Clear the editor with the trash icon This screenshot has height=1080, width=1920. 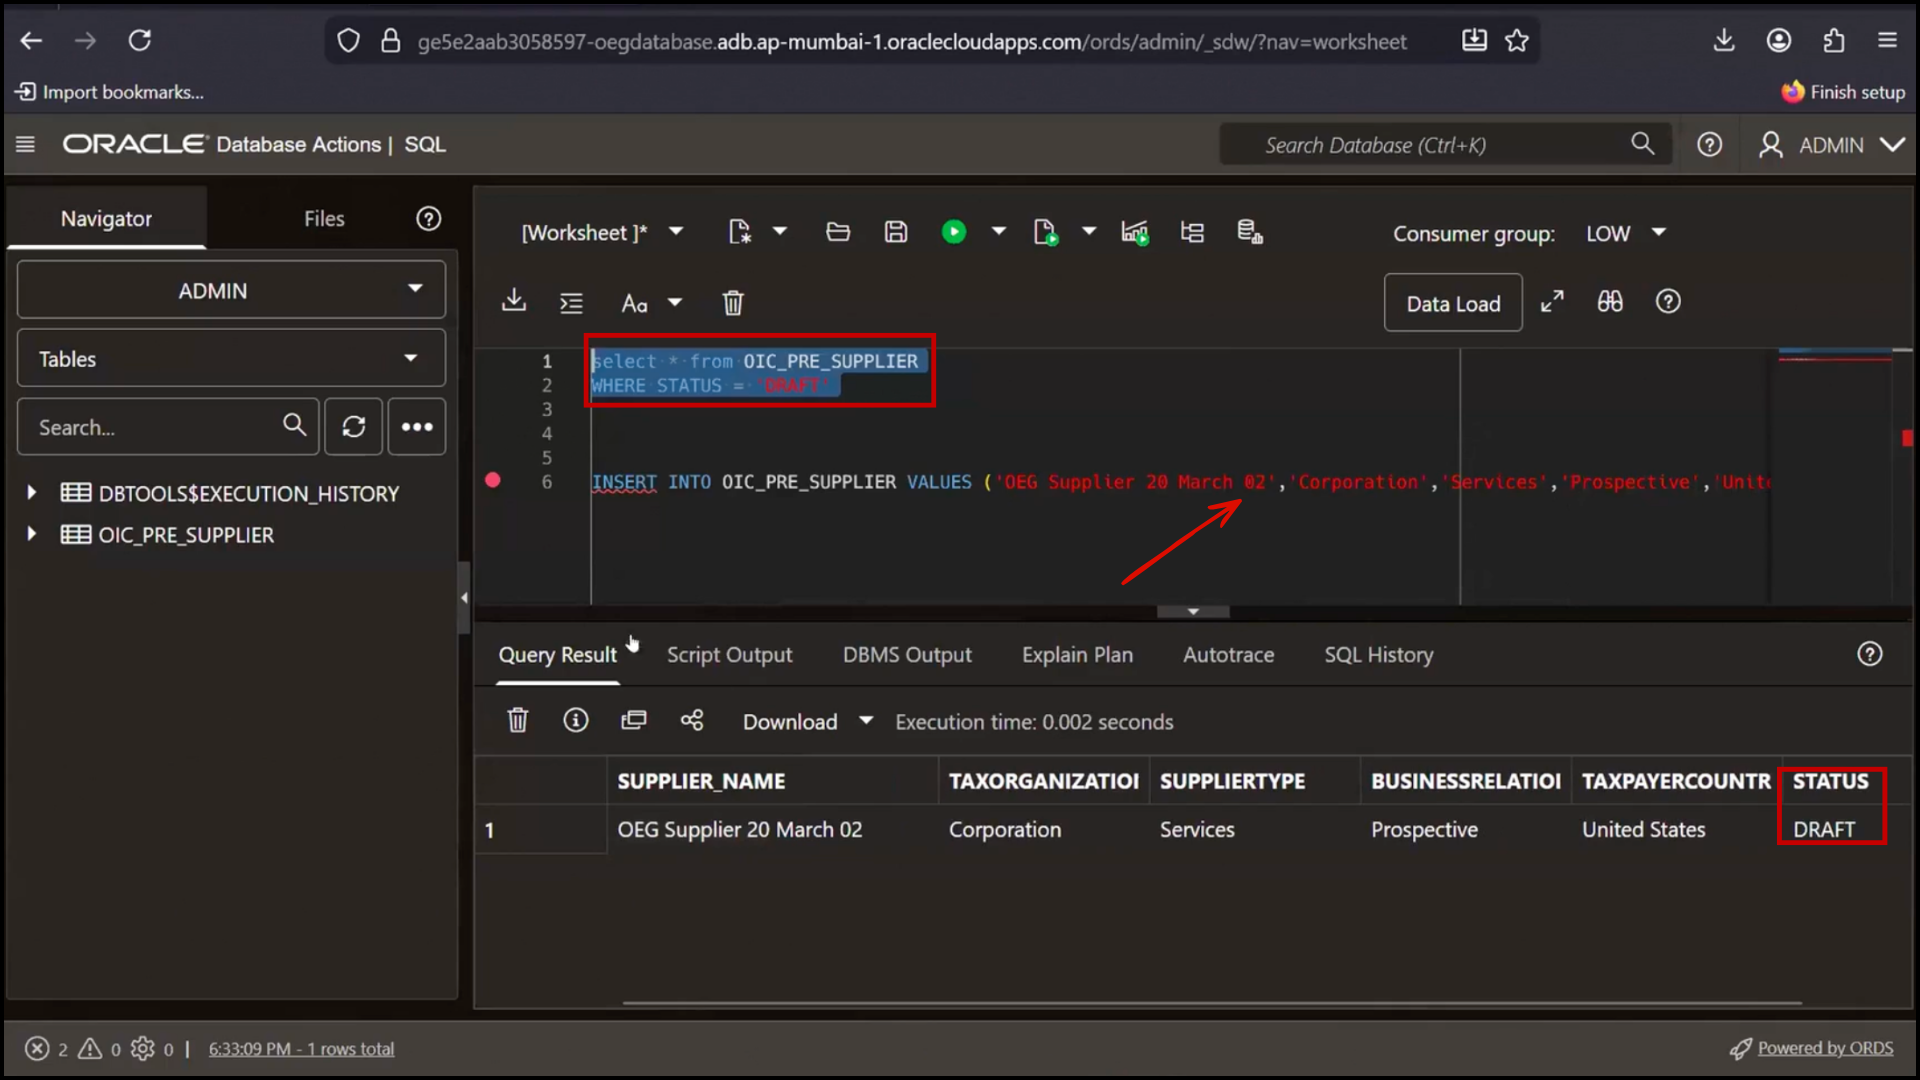click(x=733, y=303)
